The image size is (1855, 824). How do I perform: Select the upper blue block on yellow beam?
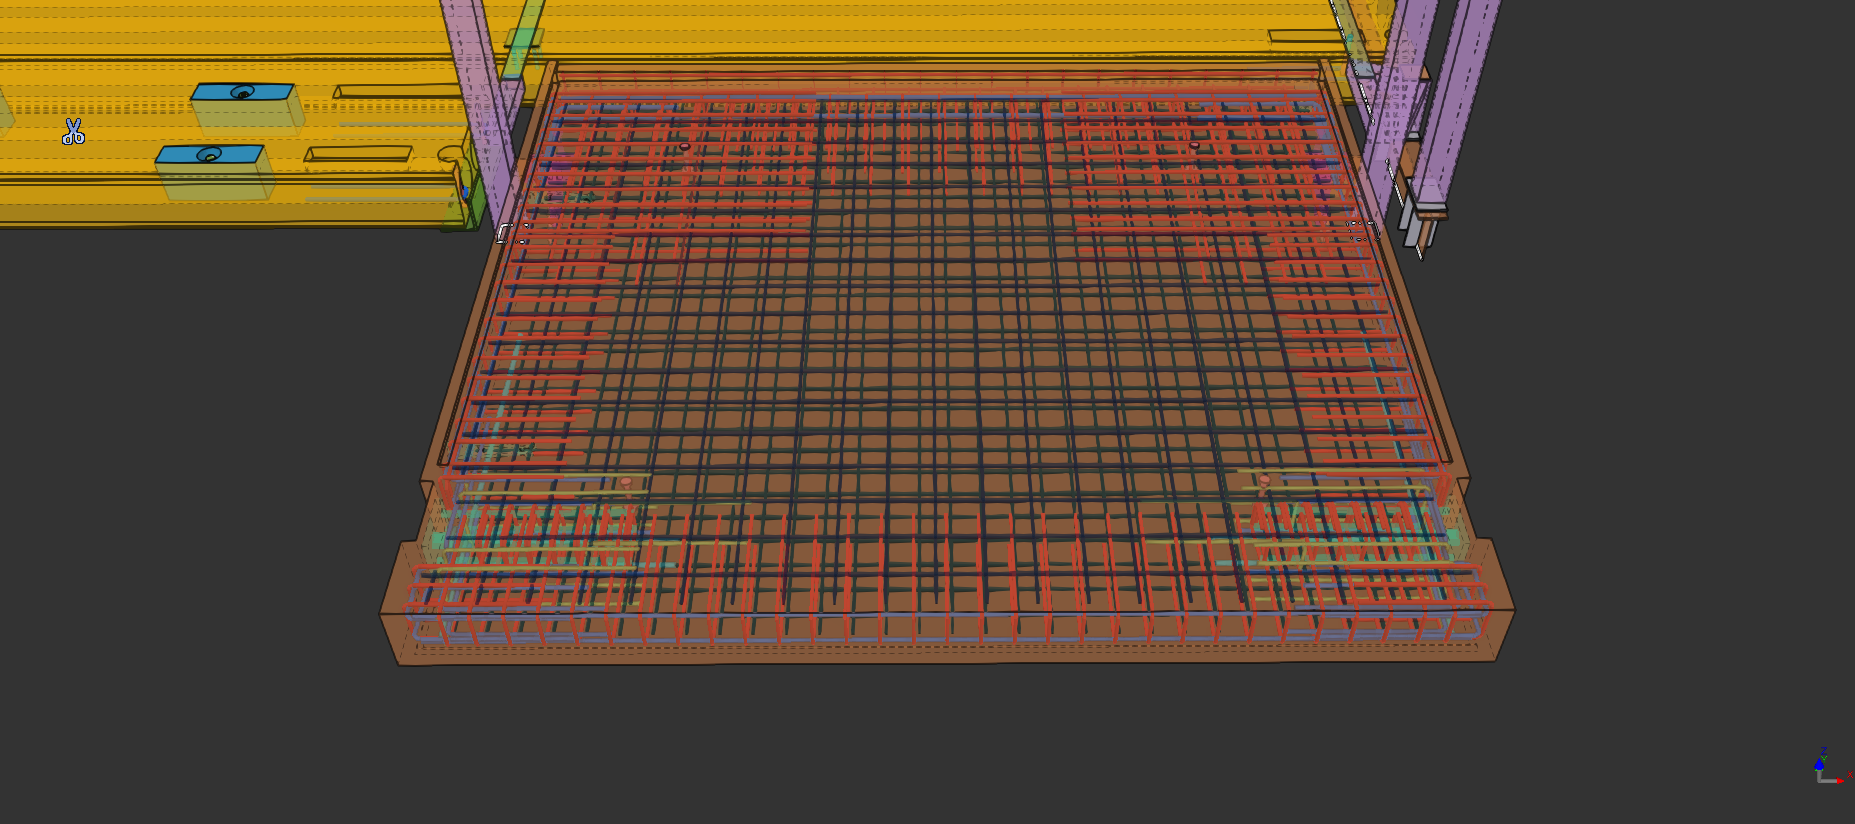(243, 92)
